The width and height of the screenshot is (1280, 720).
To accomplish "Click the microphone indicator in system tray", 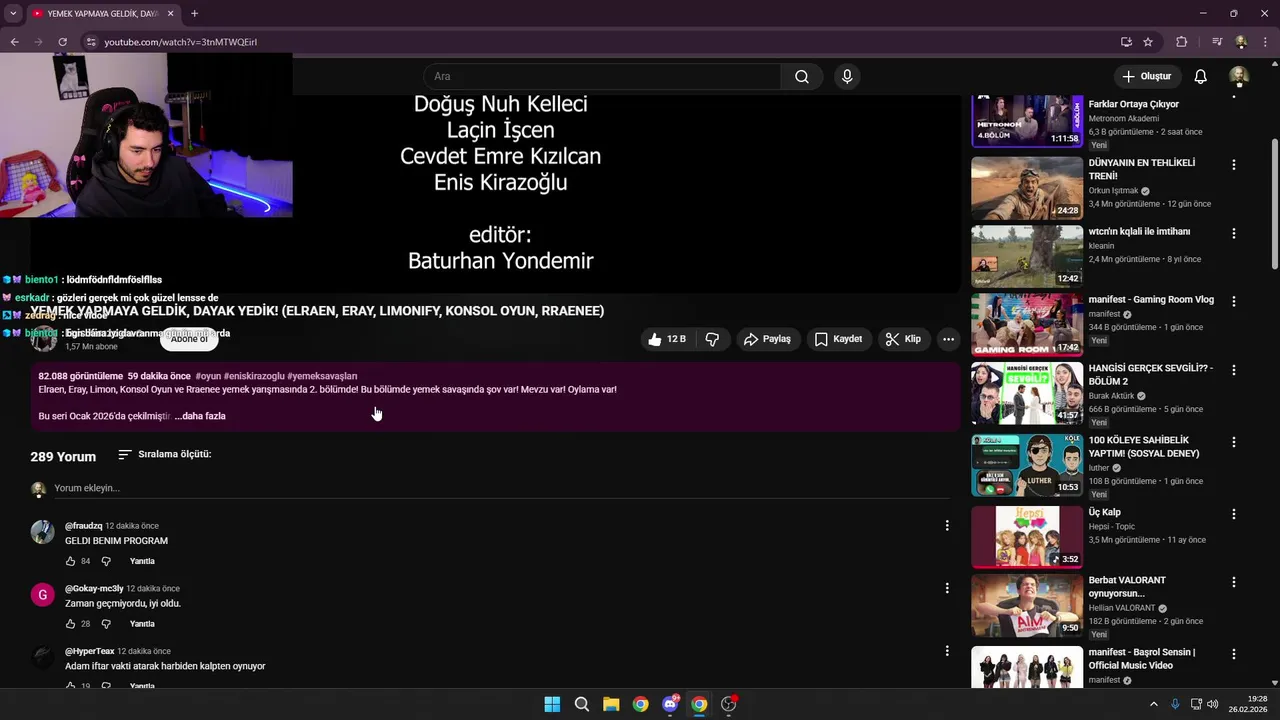I will [x=1175, y=704].
